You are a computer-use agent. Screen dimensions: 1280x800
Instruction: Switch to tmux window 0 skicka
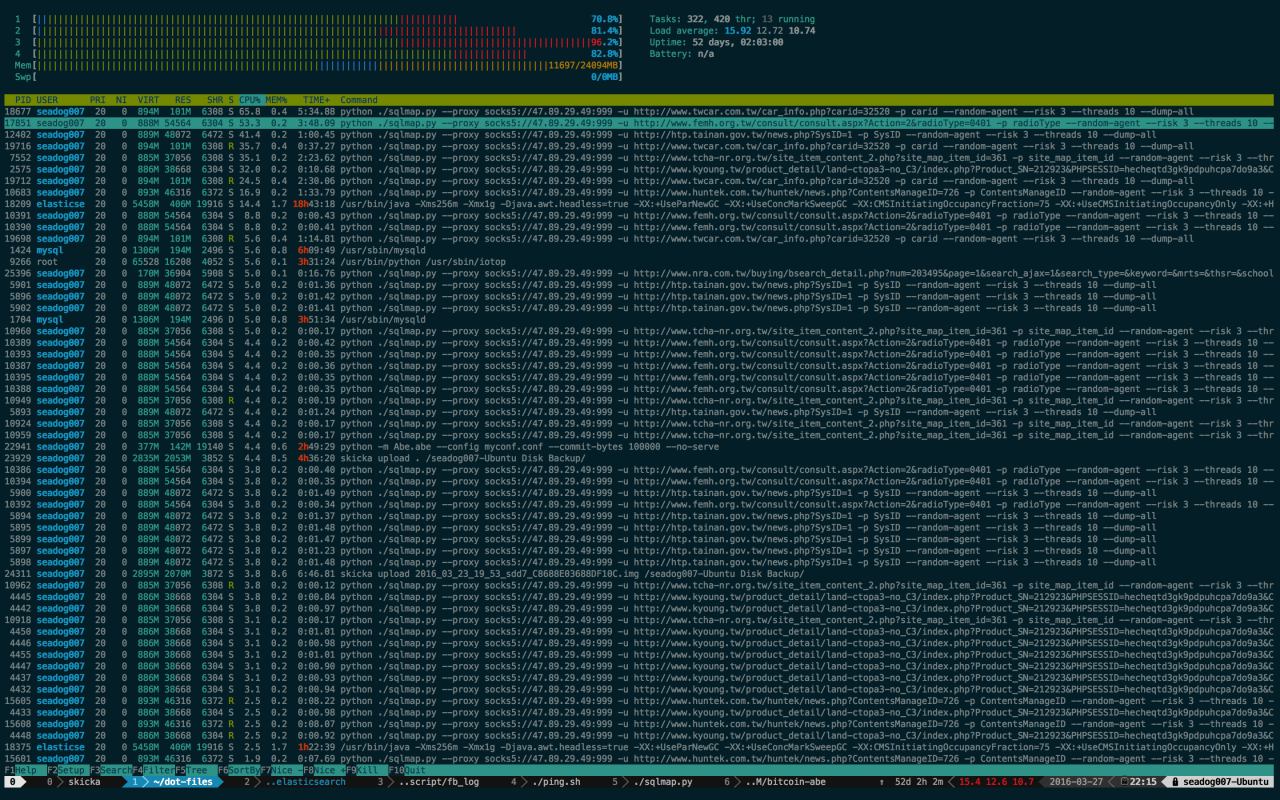[x=74, y=782]
